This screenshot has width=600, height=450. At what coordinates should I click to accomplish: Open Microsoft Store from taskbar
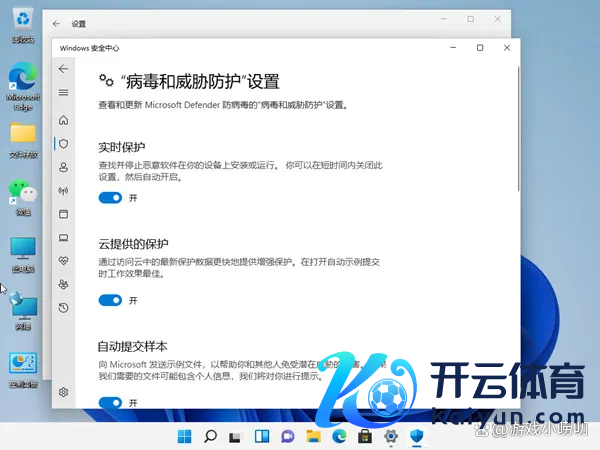(366, 436)
